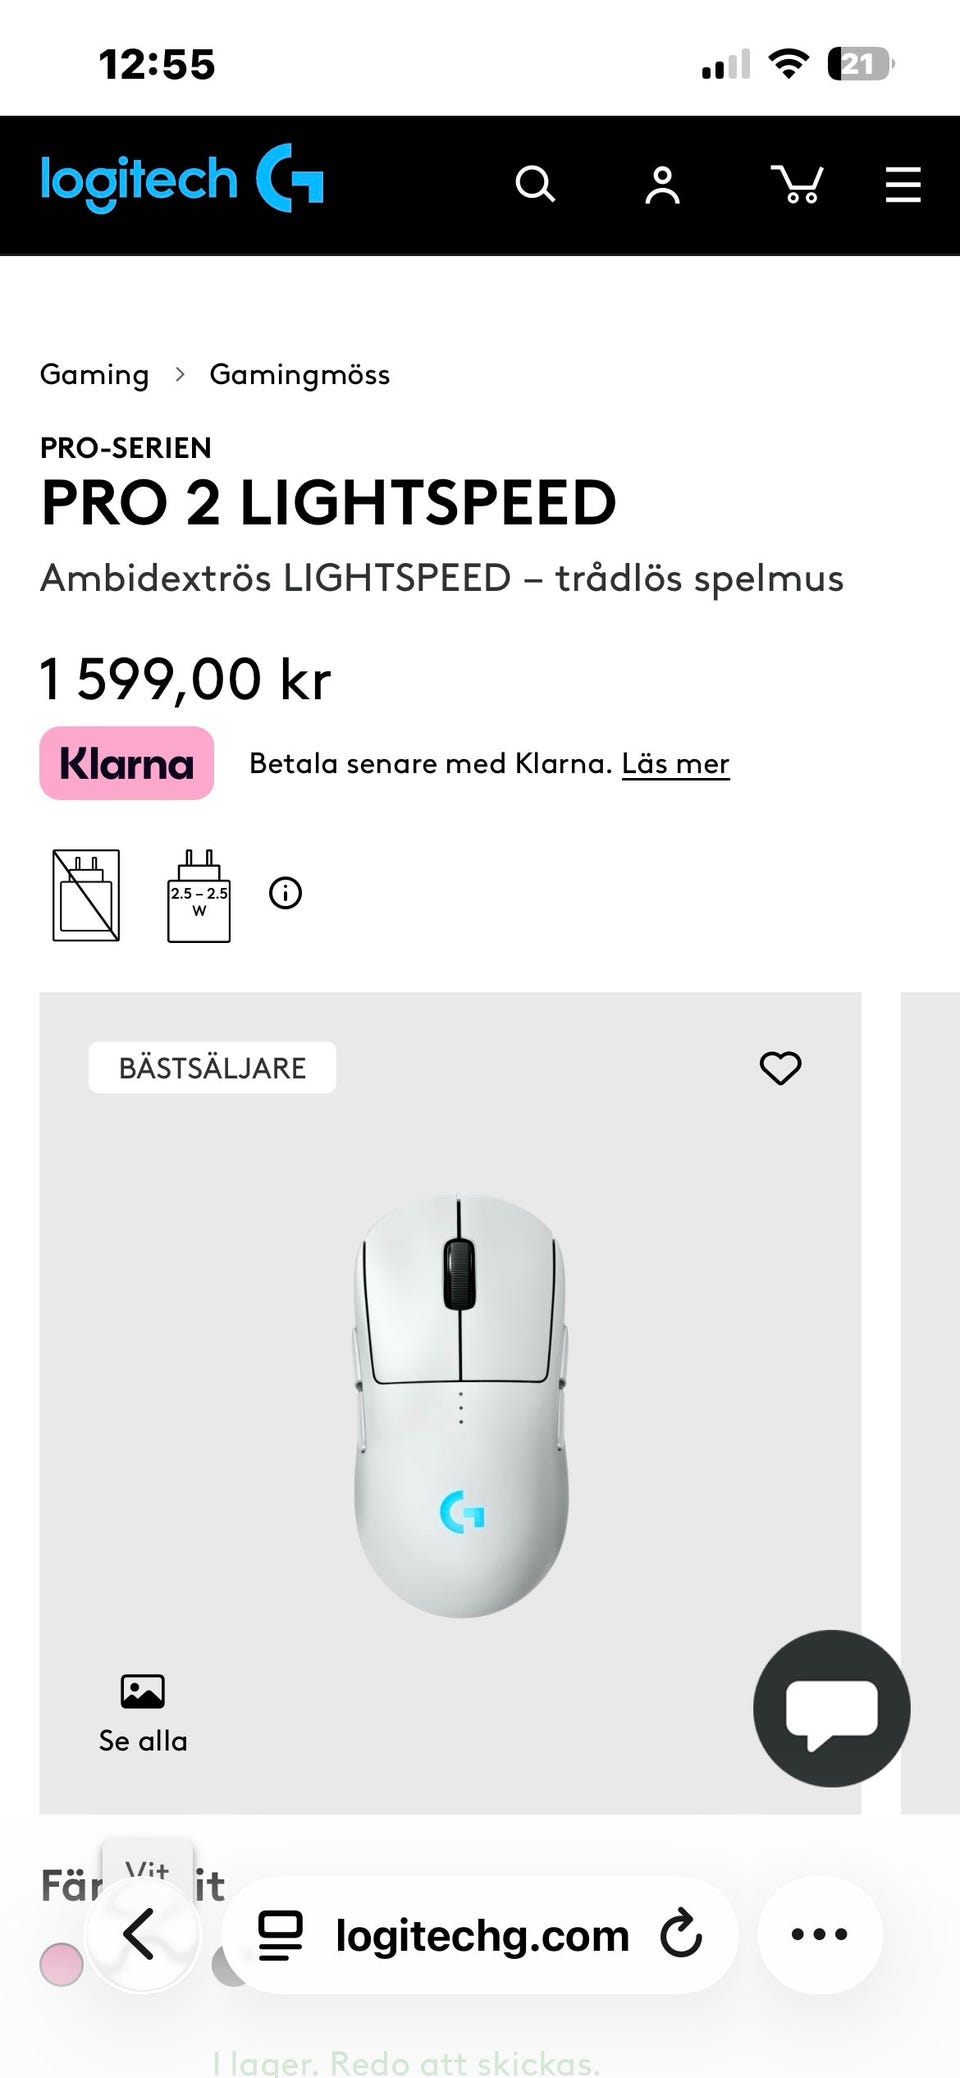Click the Klarna badge
960x2078 pixels.
pos(127,763)
